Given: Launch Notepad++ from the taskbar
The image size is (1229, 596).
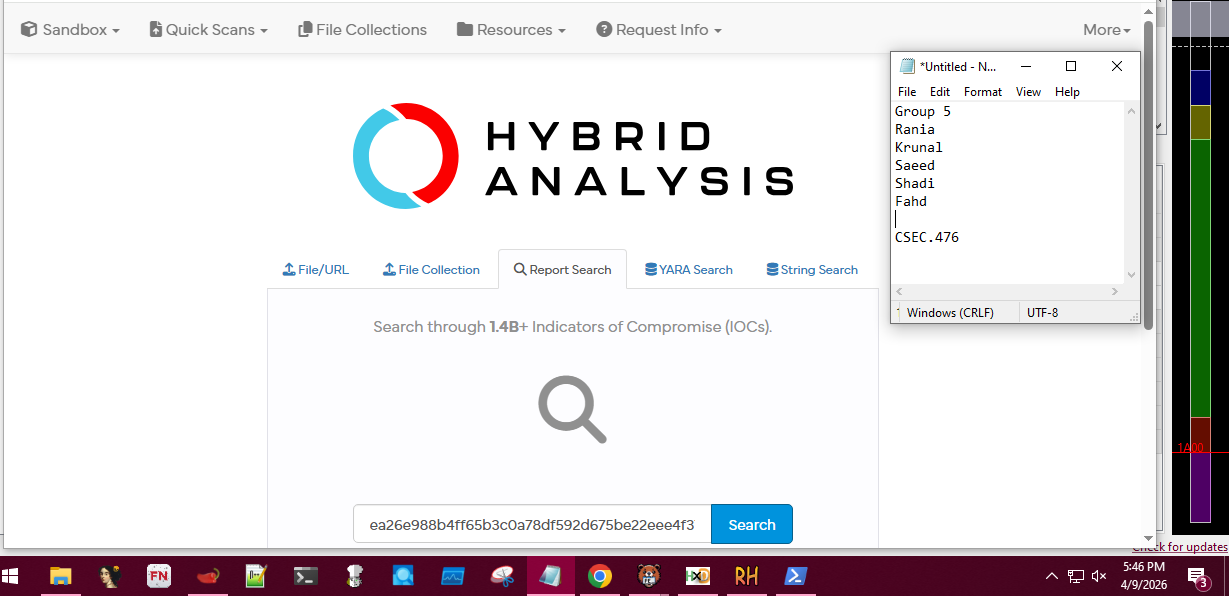Looking at the screenshot, I should point(257,576).
